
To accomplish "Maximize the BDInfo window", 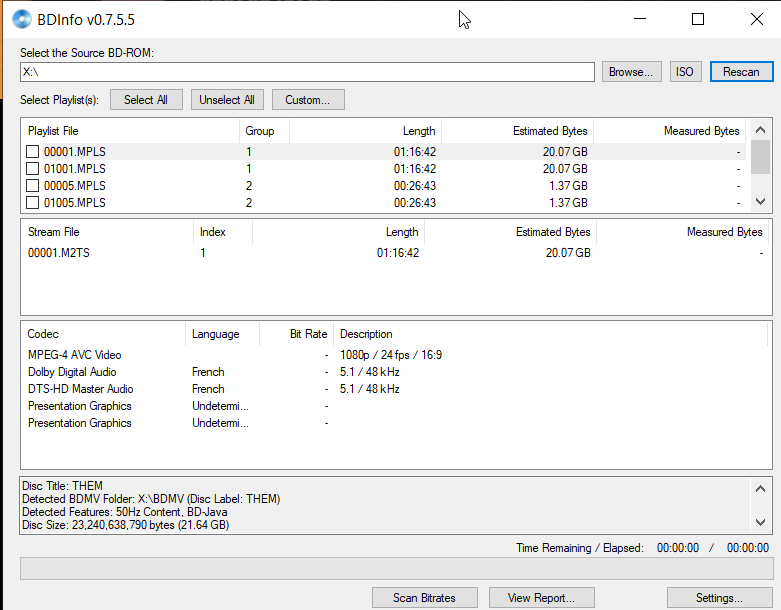I will tap(698, 19).
